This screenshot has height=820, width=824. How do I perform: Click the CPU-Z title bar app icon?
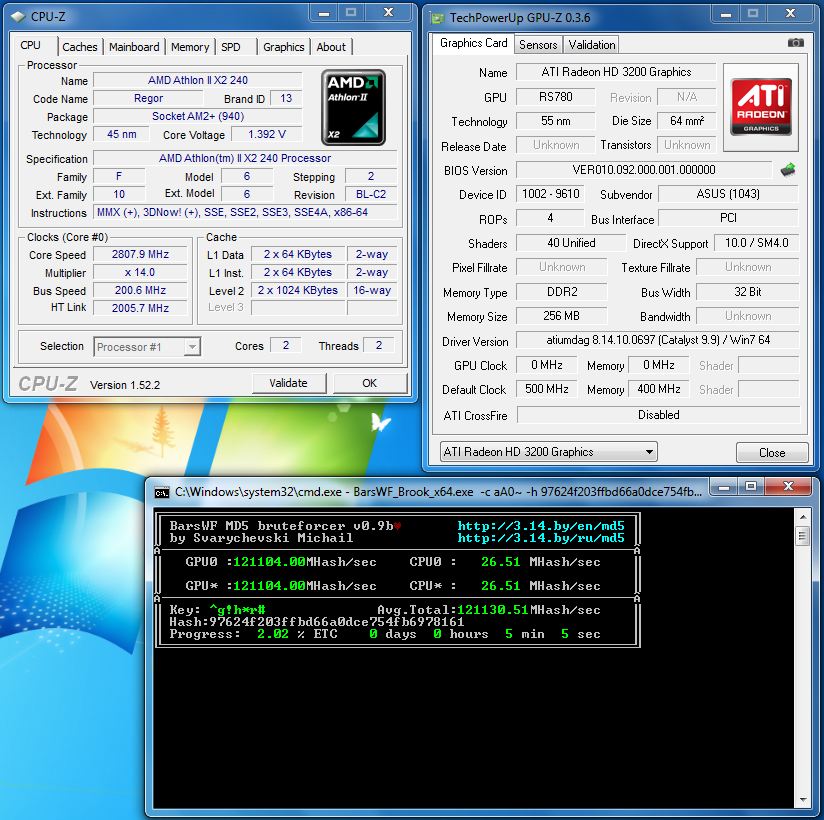[18, 17]
